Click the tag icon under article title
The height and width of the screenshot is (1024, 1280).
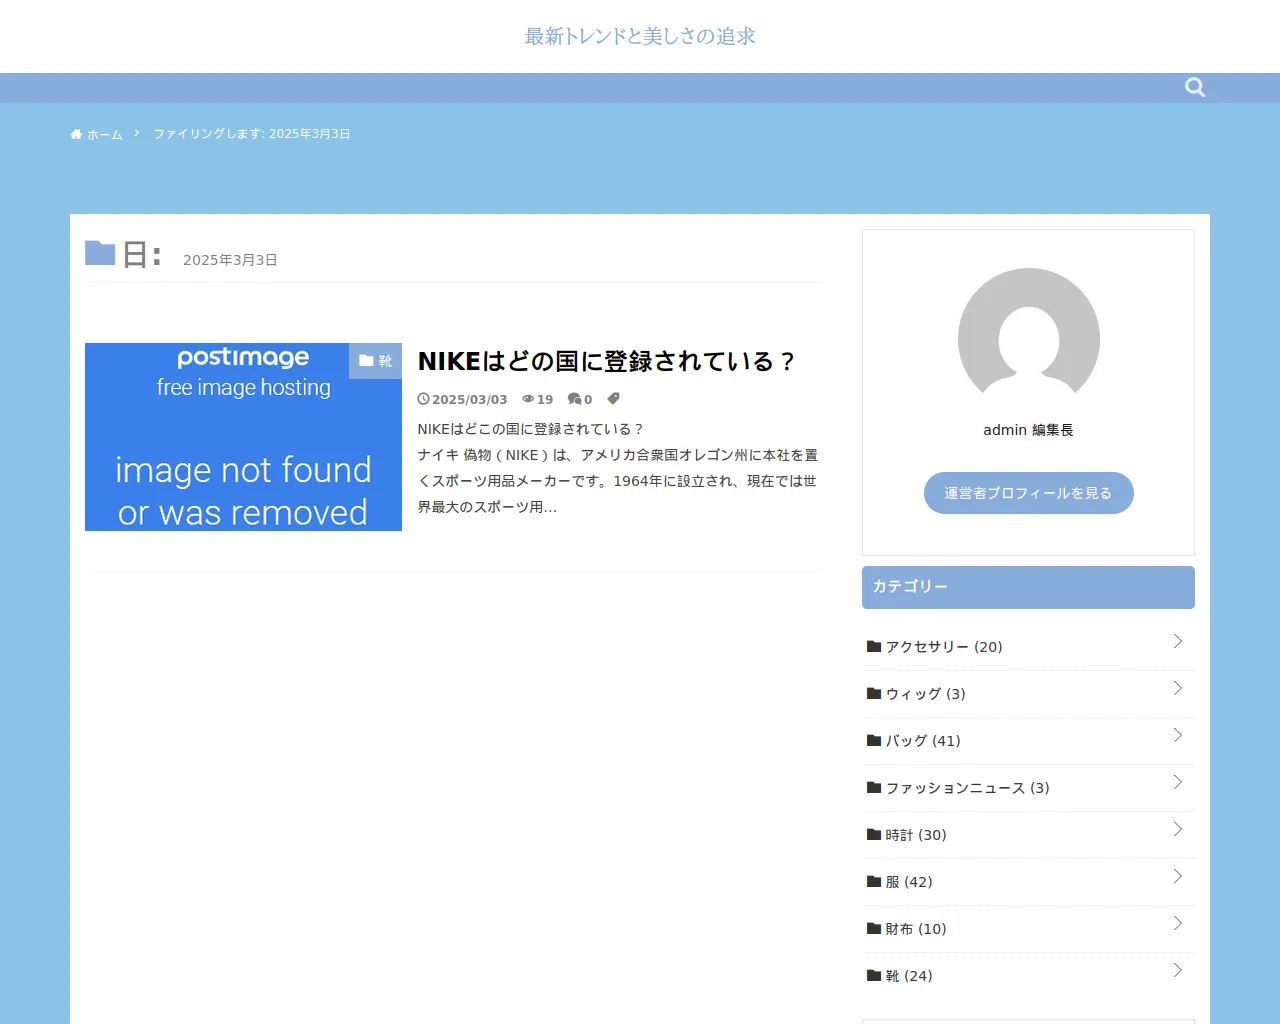click(x=613, y=399)
